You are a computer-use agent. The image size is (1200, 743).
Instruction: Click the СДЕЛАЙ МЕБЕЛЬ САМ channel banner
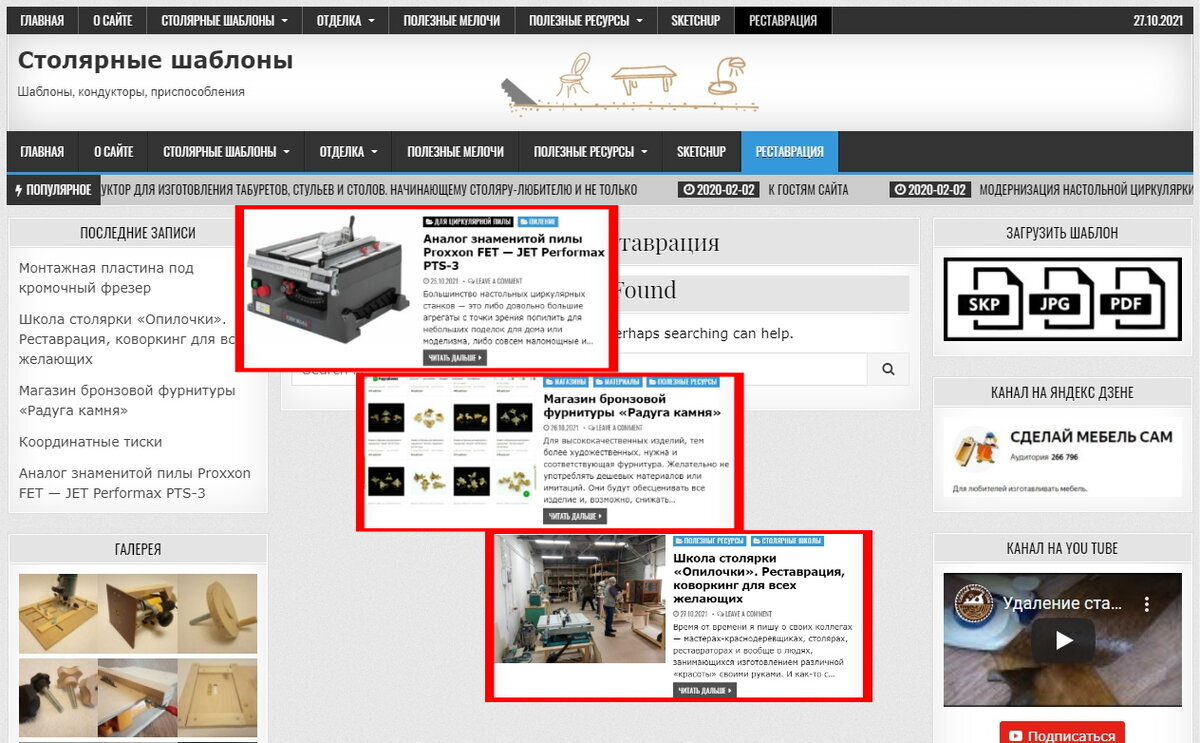point(1062,456)
